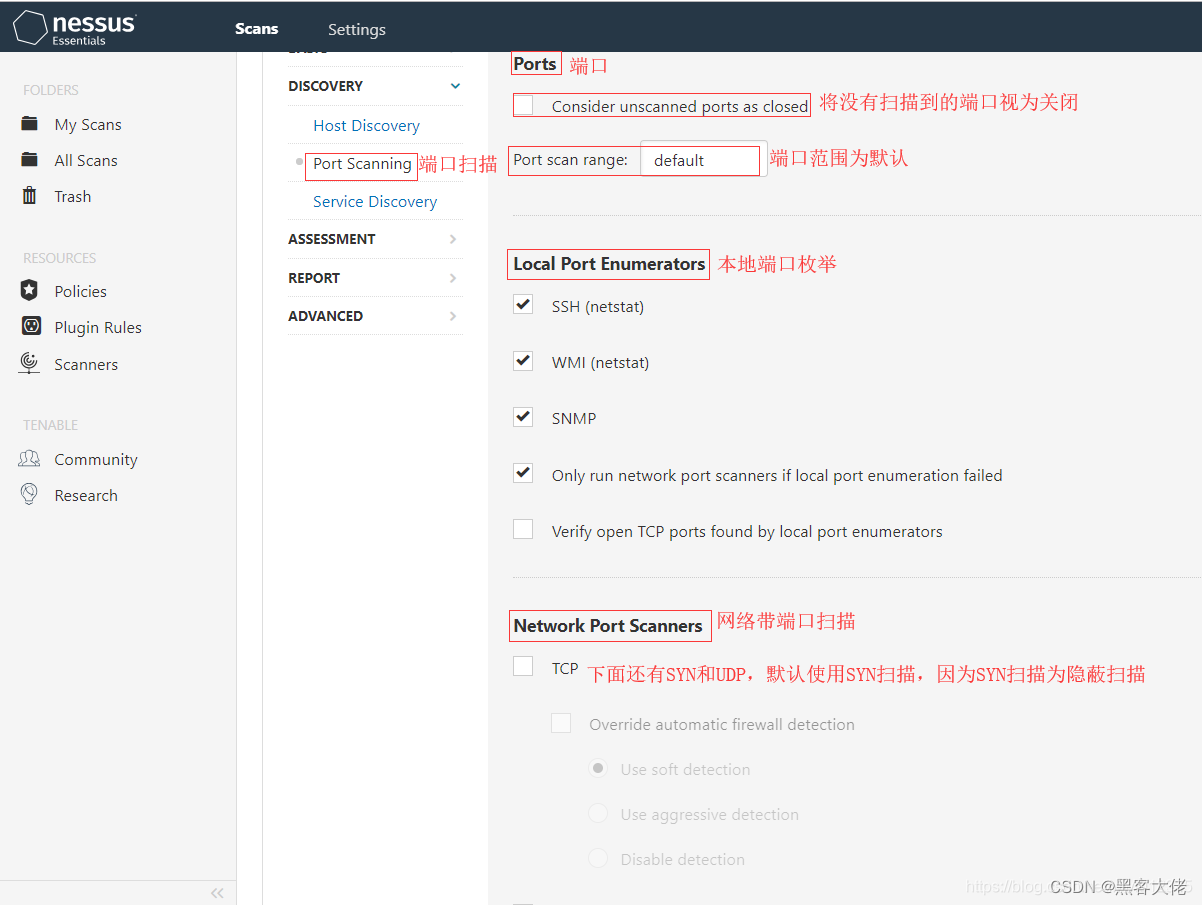Uncheck WMI (netstat) enumerator
The image size is (1202, 905).
click(x=523, y=361)
